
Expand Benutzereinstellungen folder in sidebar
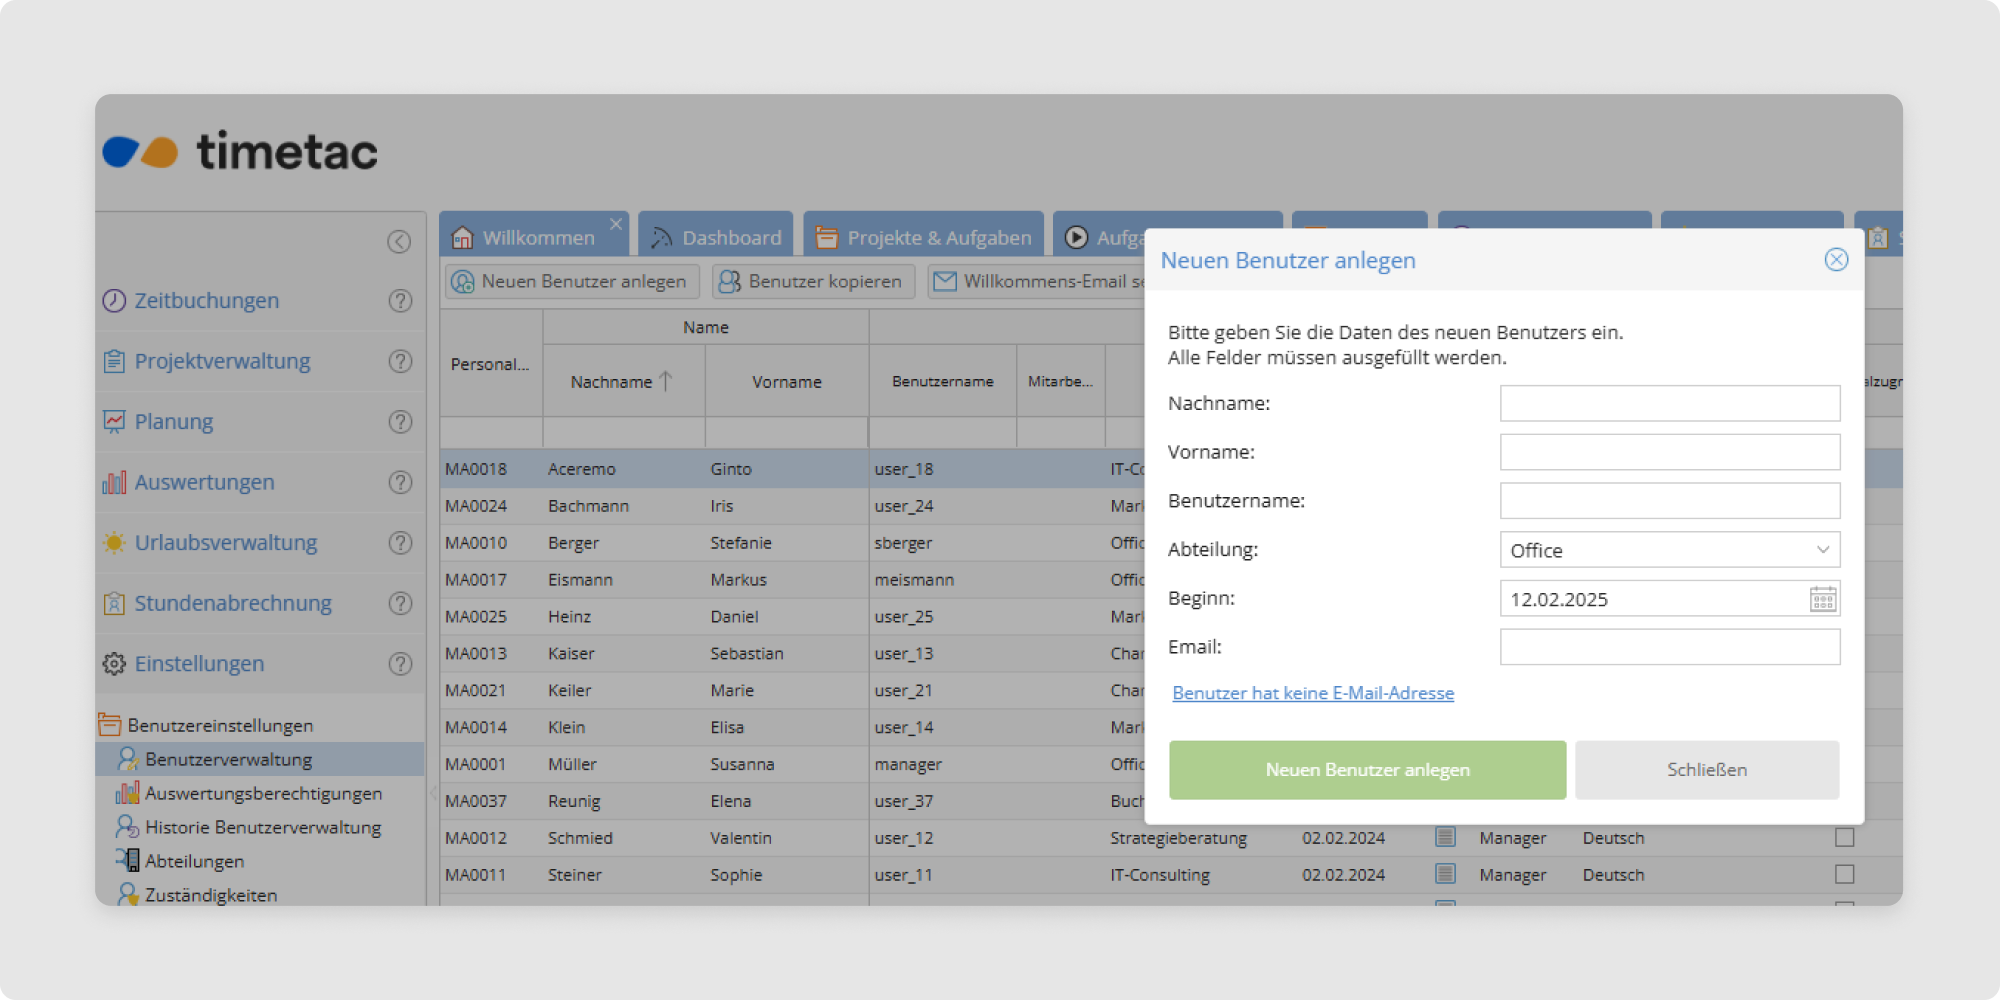[219, 725]
